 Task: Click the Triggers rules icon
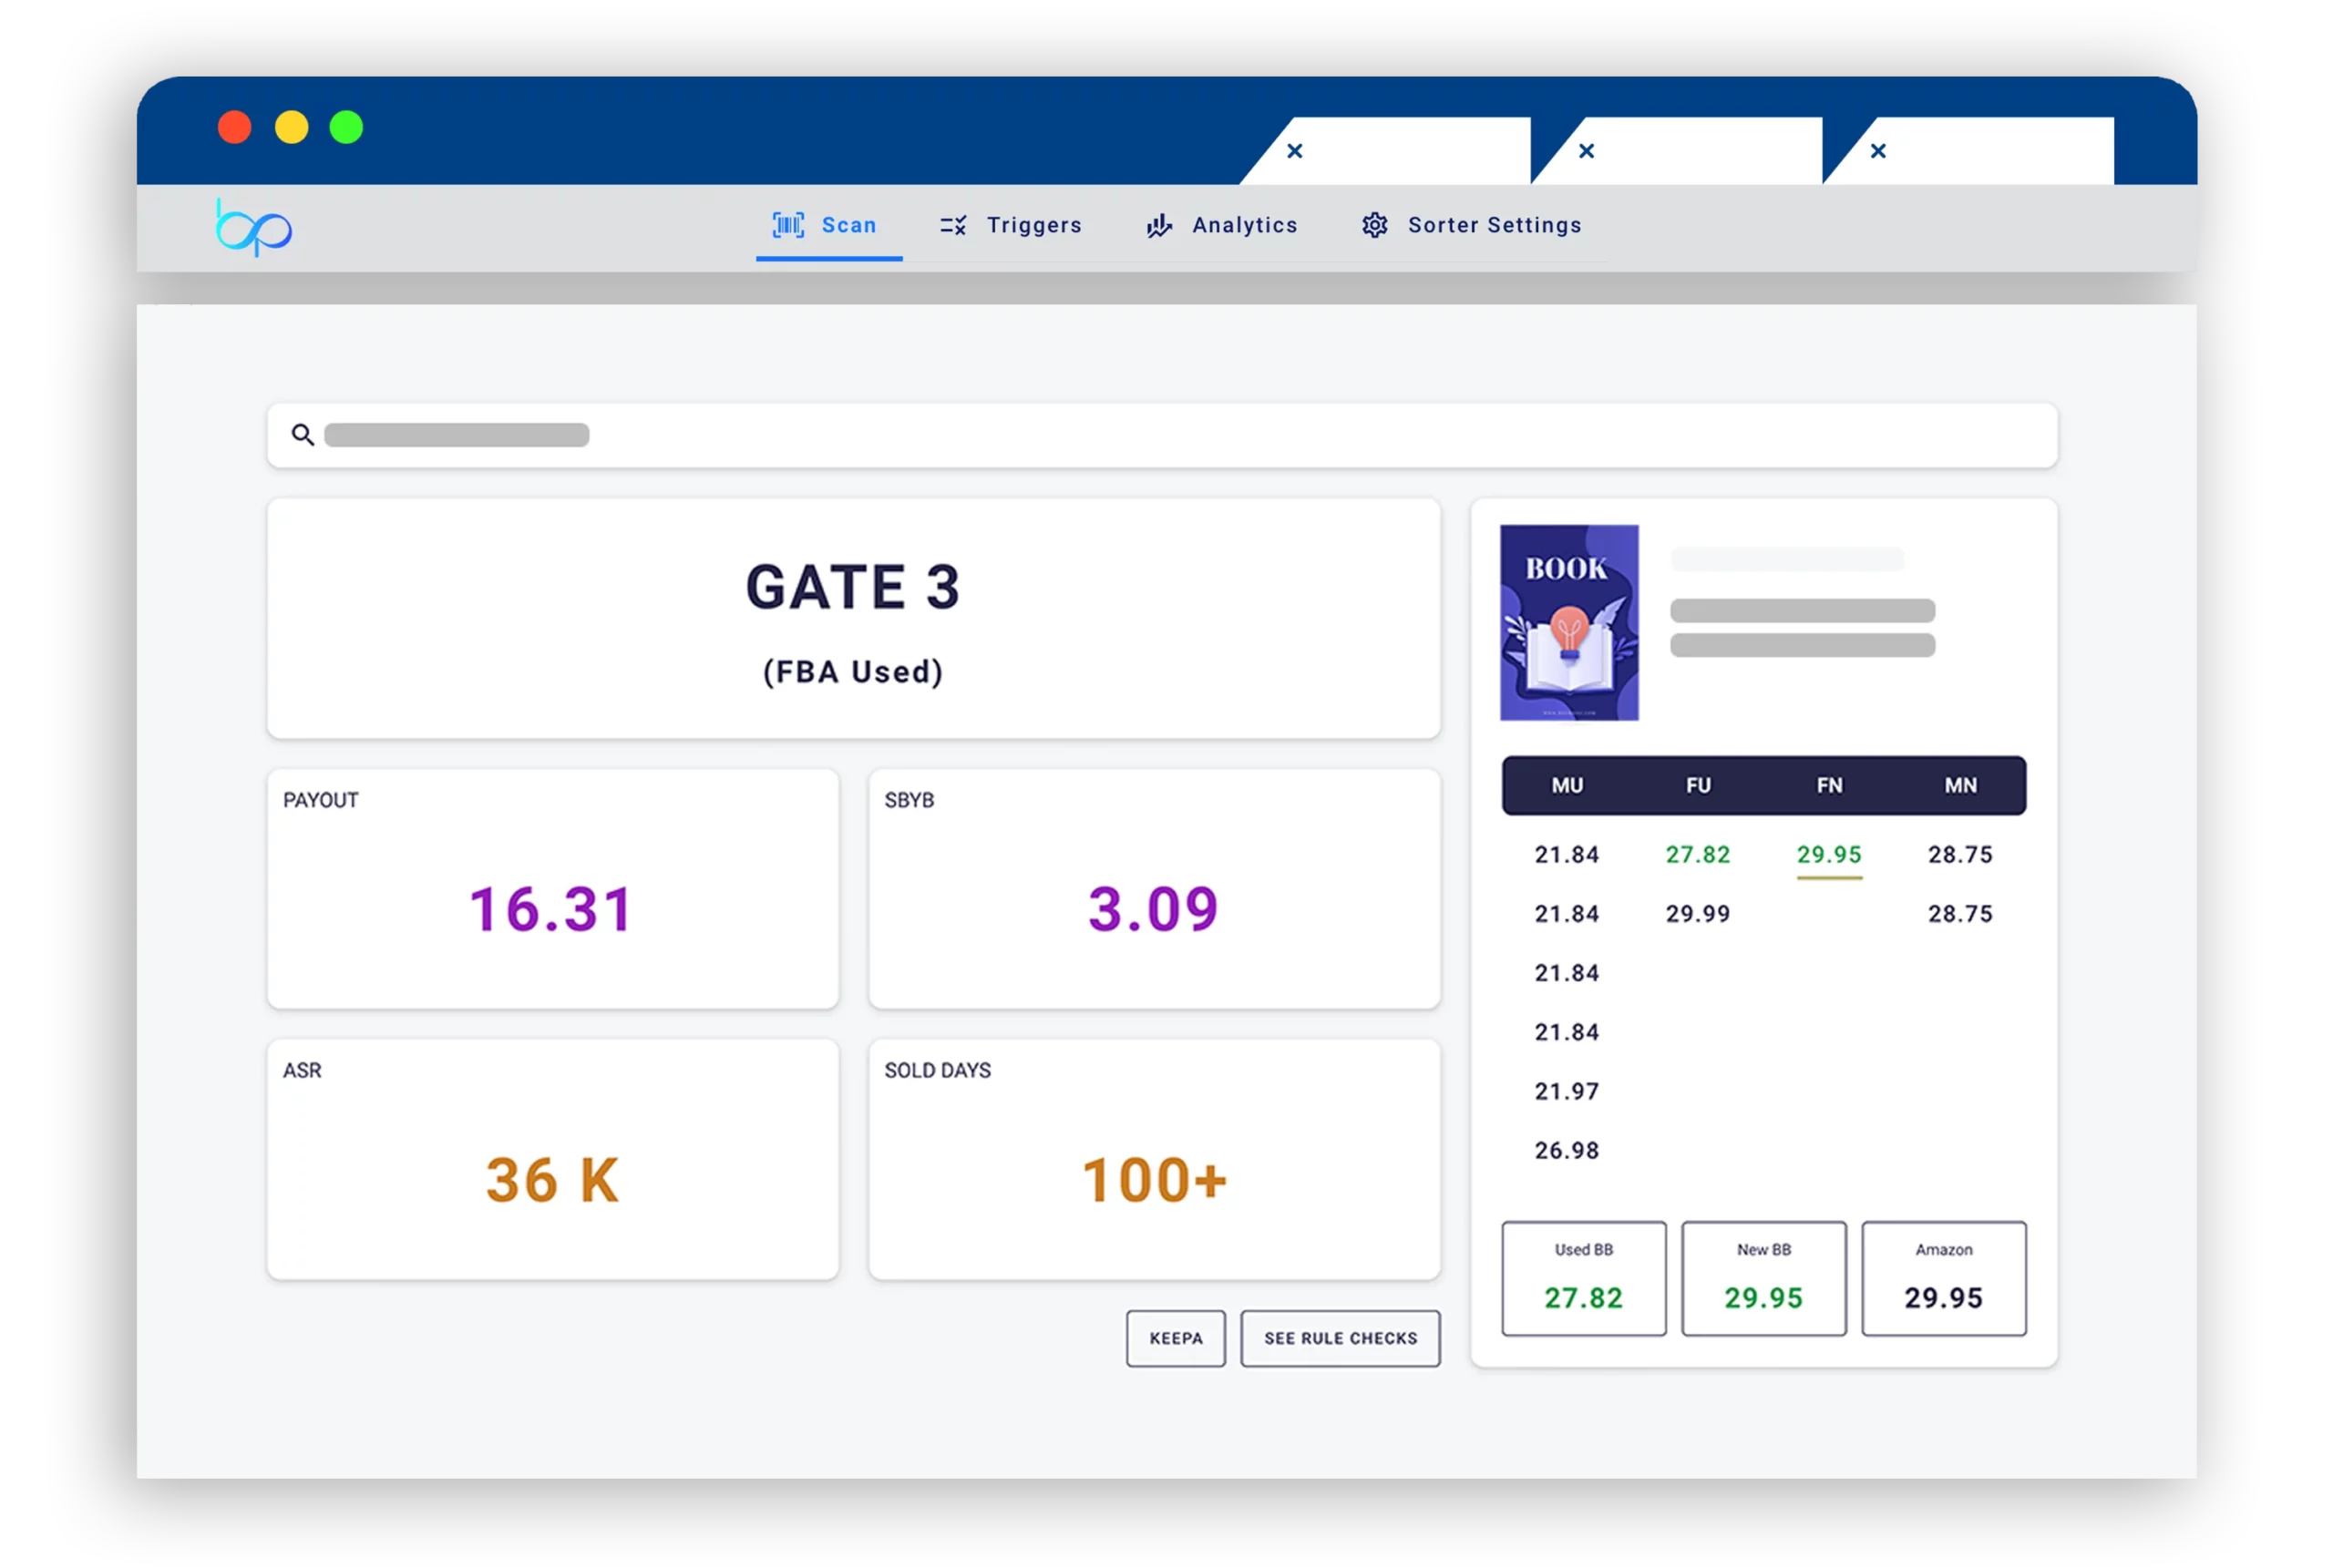[953, 225]
